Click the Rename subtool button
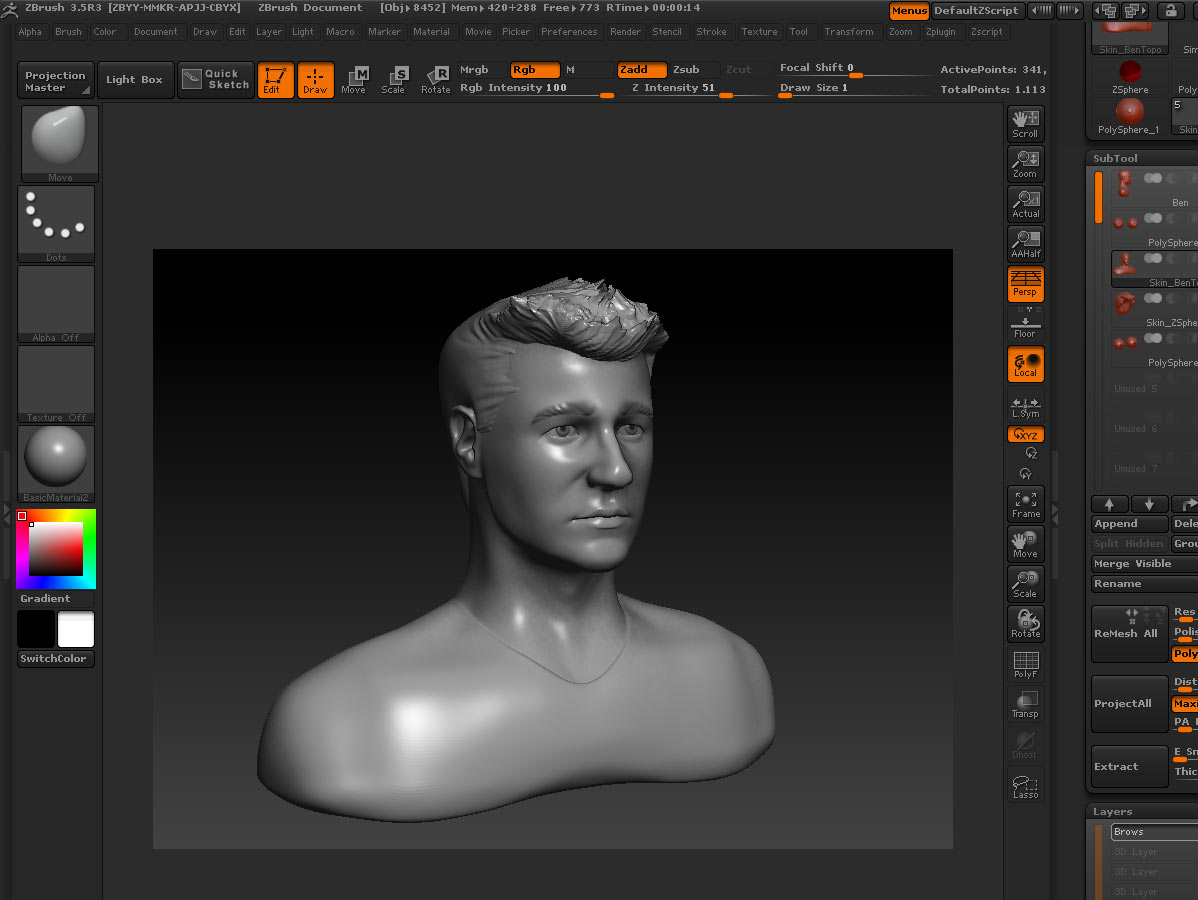The height and width of the screenshot is (900, 1198). coord(1145,584)
